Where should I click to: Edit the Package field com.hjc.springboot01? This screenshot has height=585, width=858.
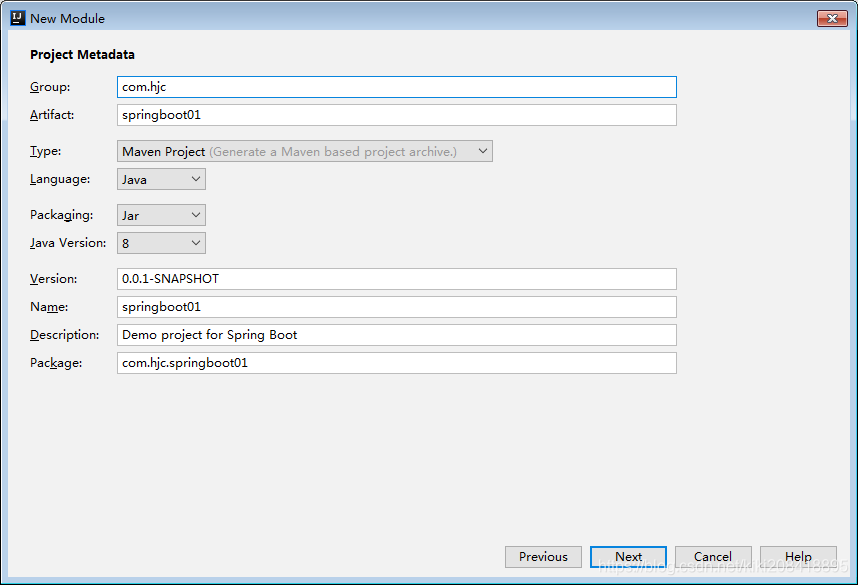(397, 363)
